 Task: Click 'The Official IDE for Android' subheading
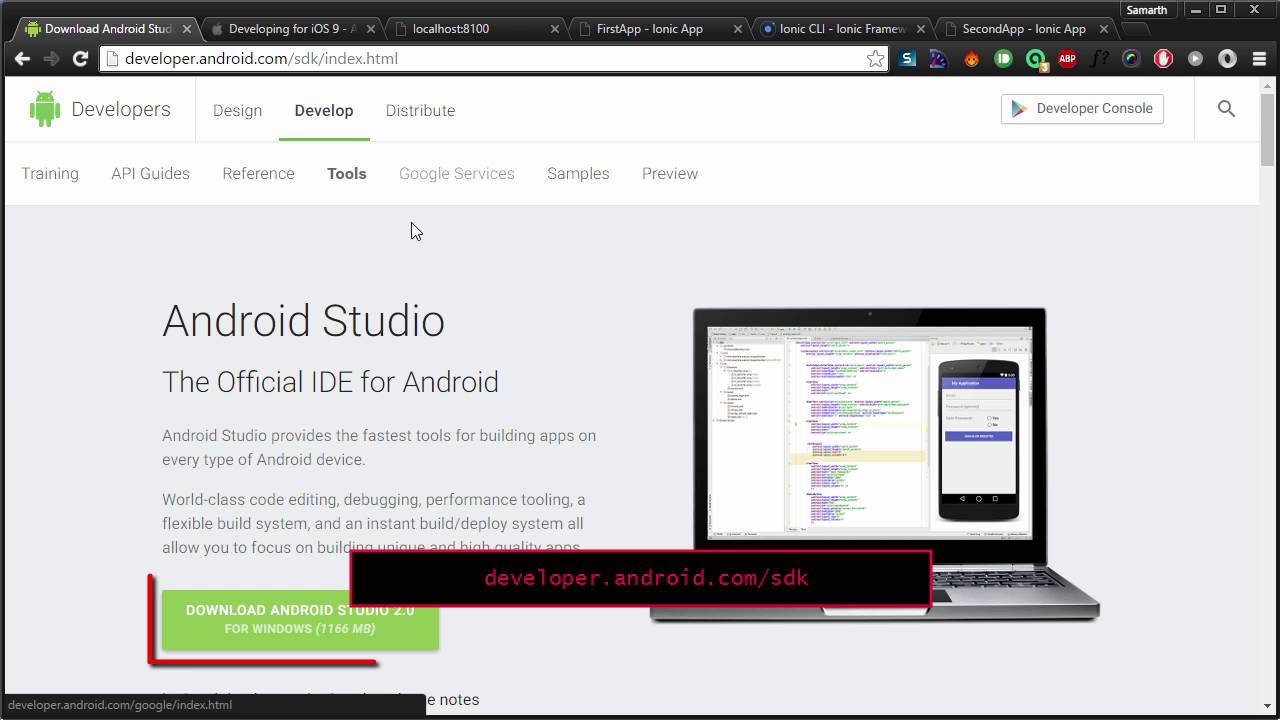coord(330,382)
